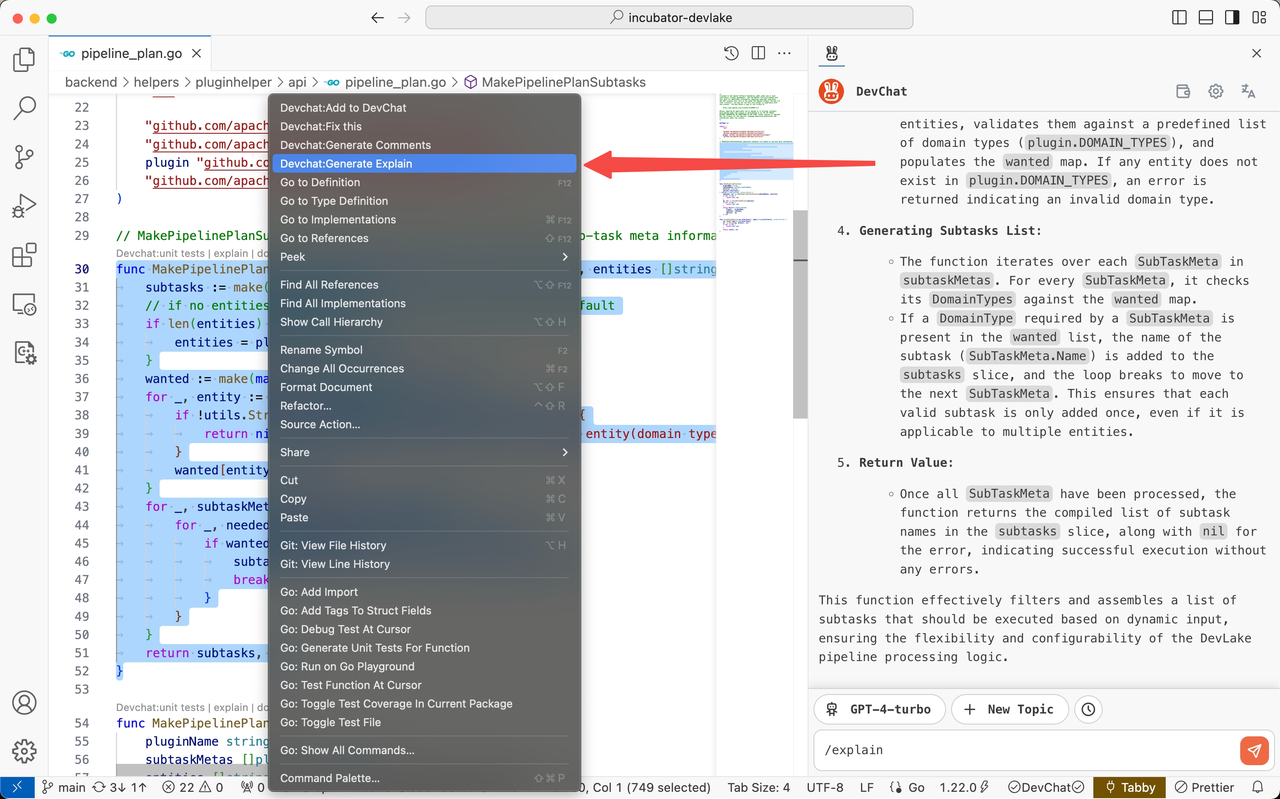Open the Remote Explorer view
Screen dimensions: 1280x799
24,304
